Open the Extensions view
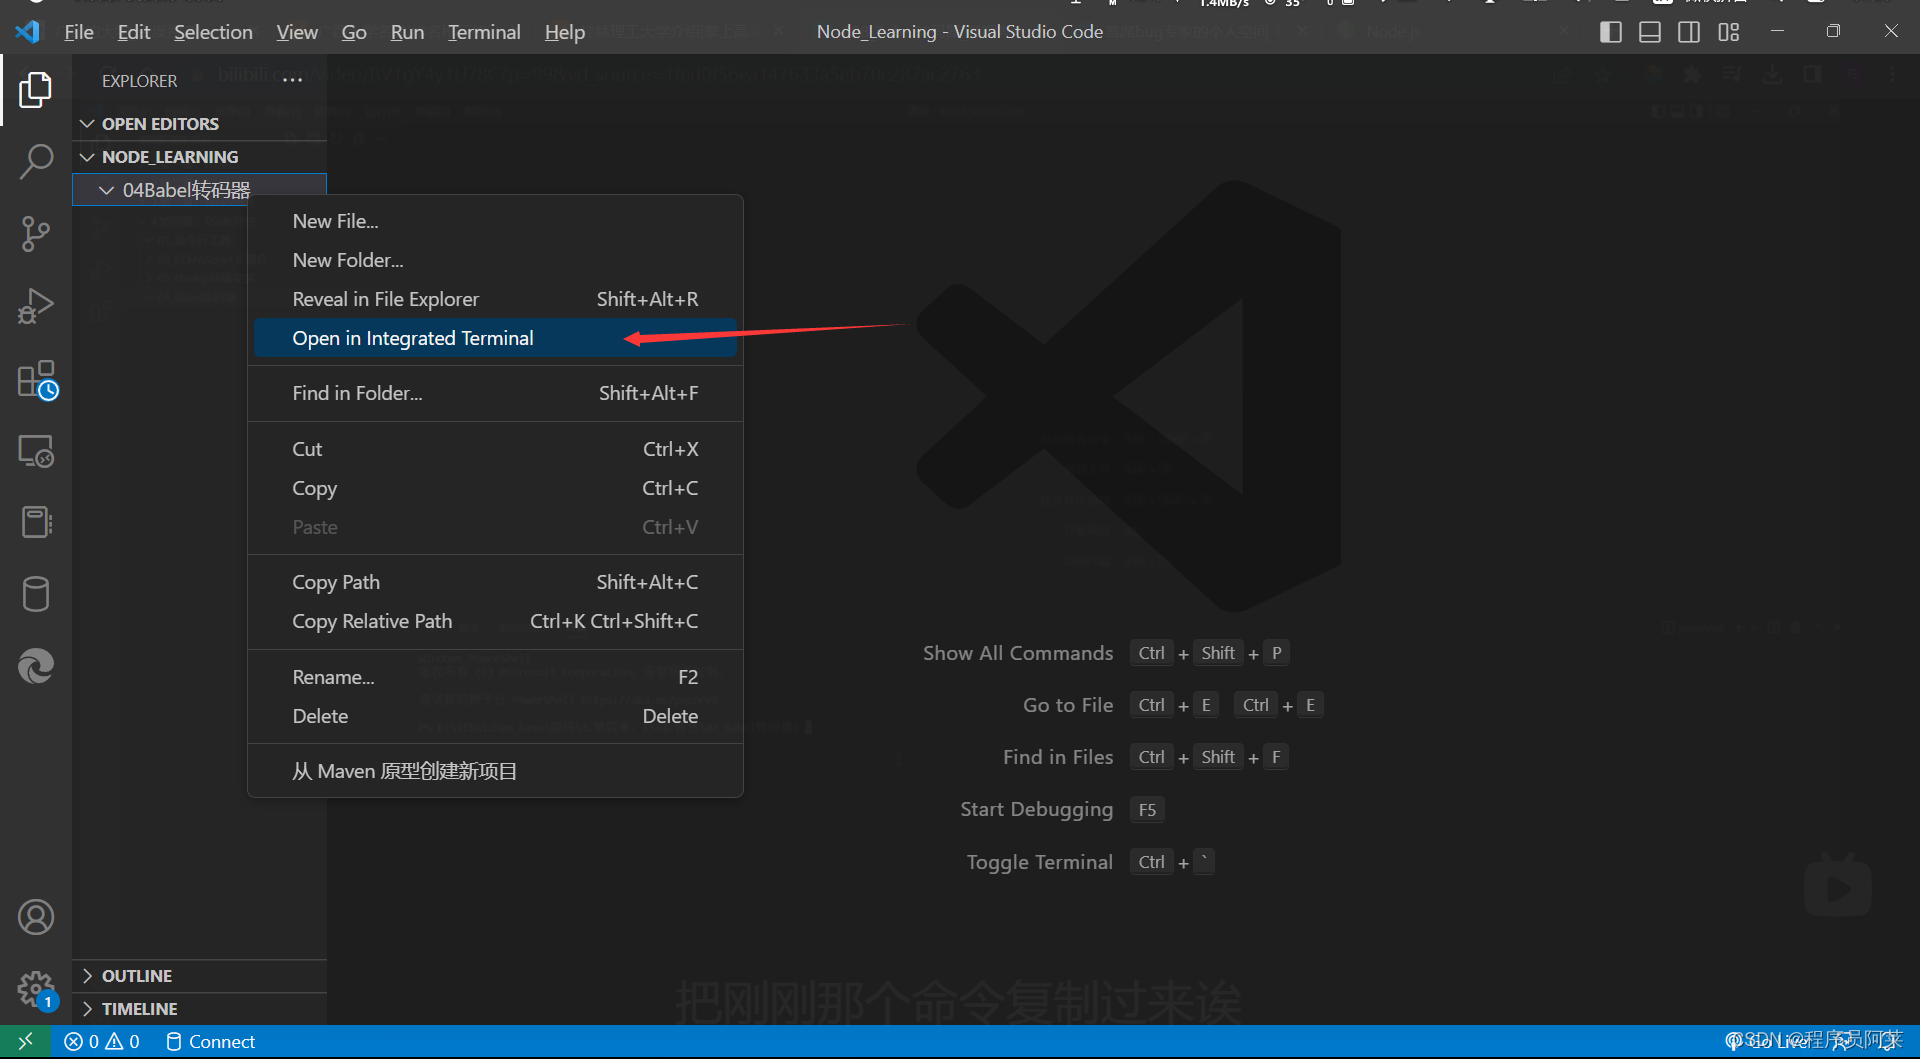Screen dimensions: 1920x1059 (x=36, y=380)
